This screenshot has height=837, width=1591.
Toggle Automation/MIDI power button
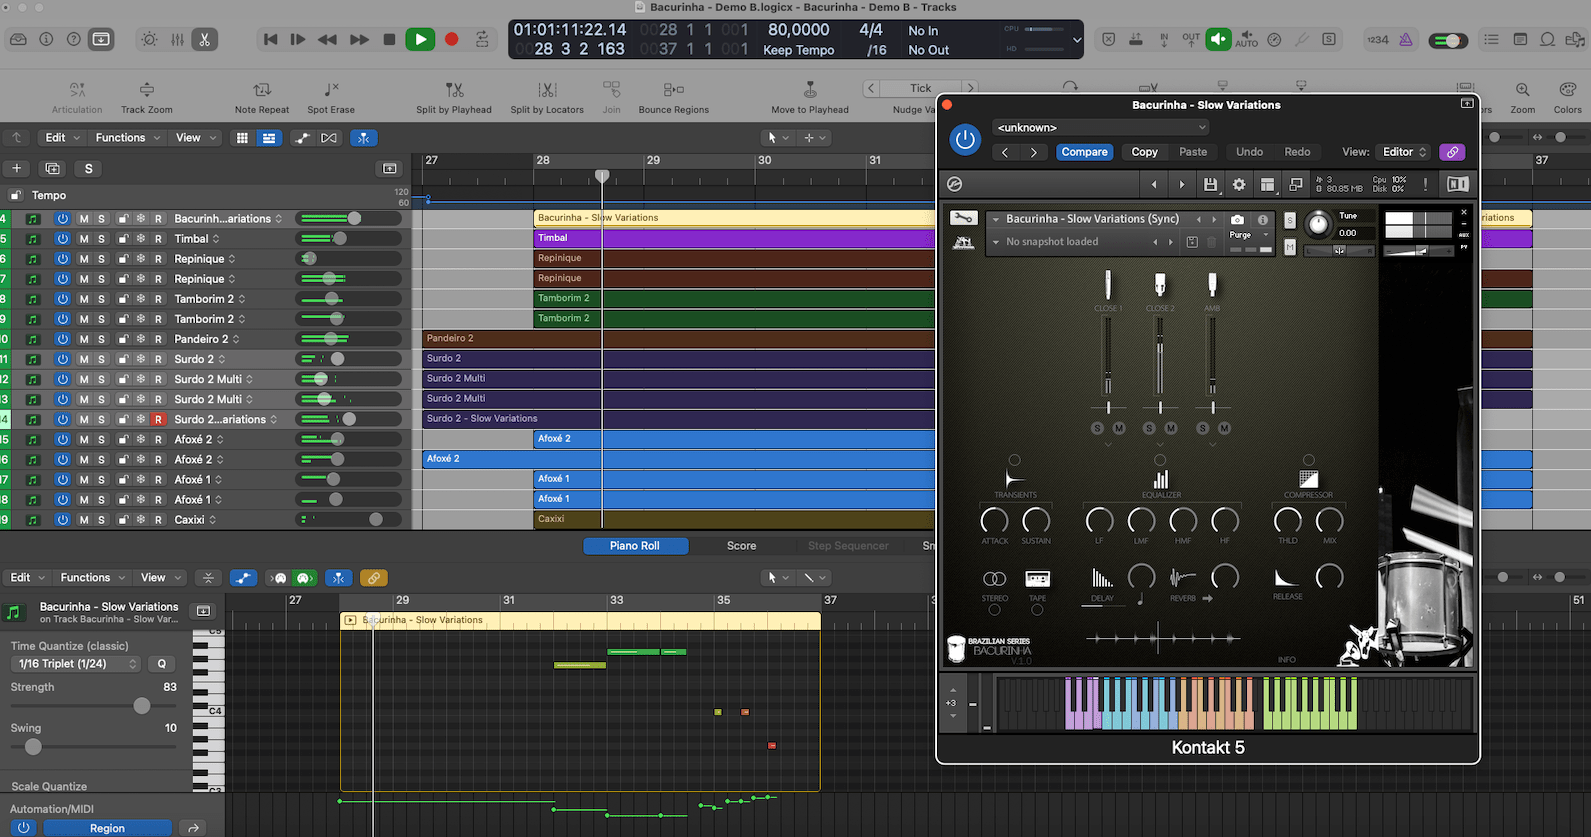(x=23, y=828)
